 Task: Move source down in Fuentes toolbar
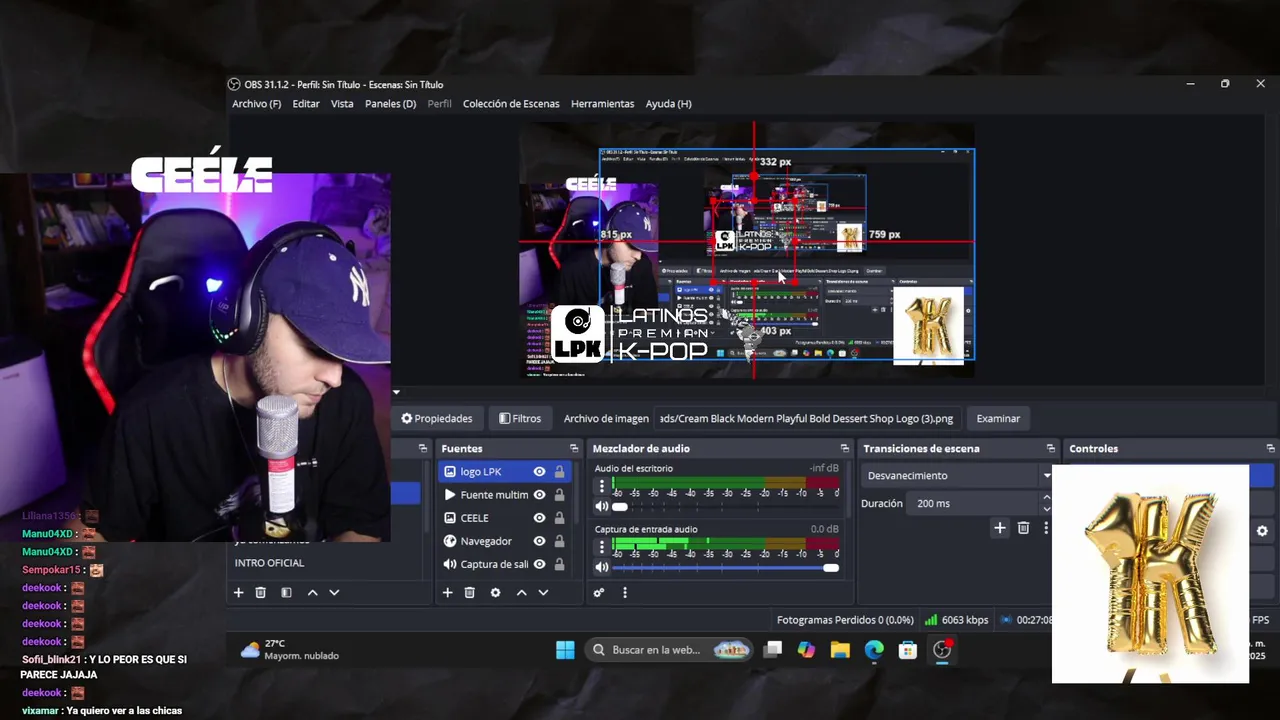(543, 593)
